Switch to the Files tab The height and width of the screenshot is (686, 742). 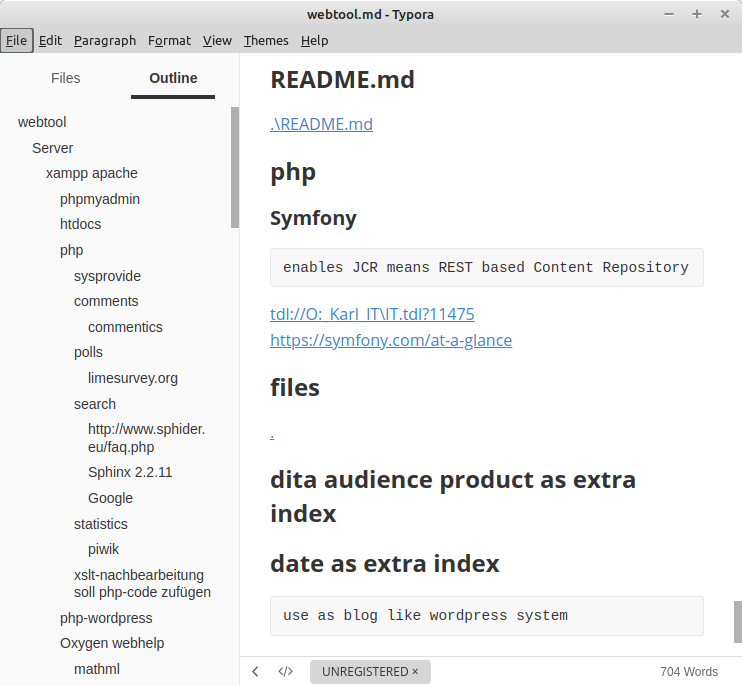pos(66,78)
